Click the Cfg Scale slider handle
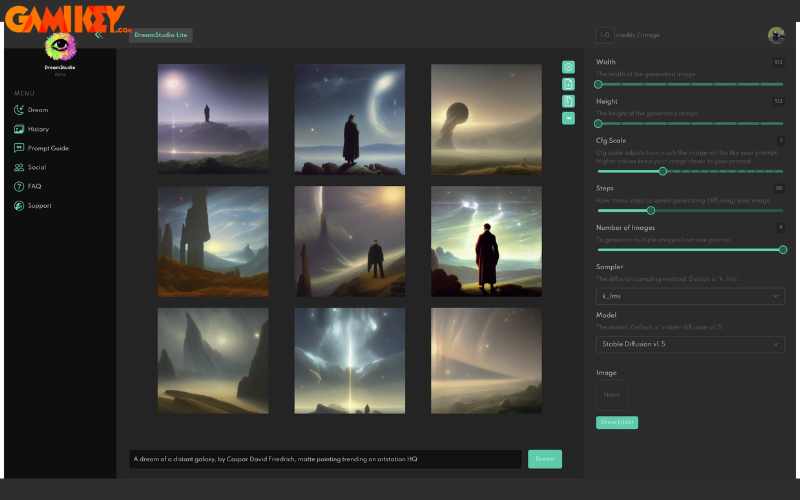800x500 pixels. point(662,171)
